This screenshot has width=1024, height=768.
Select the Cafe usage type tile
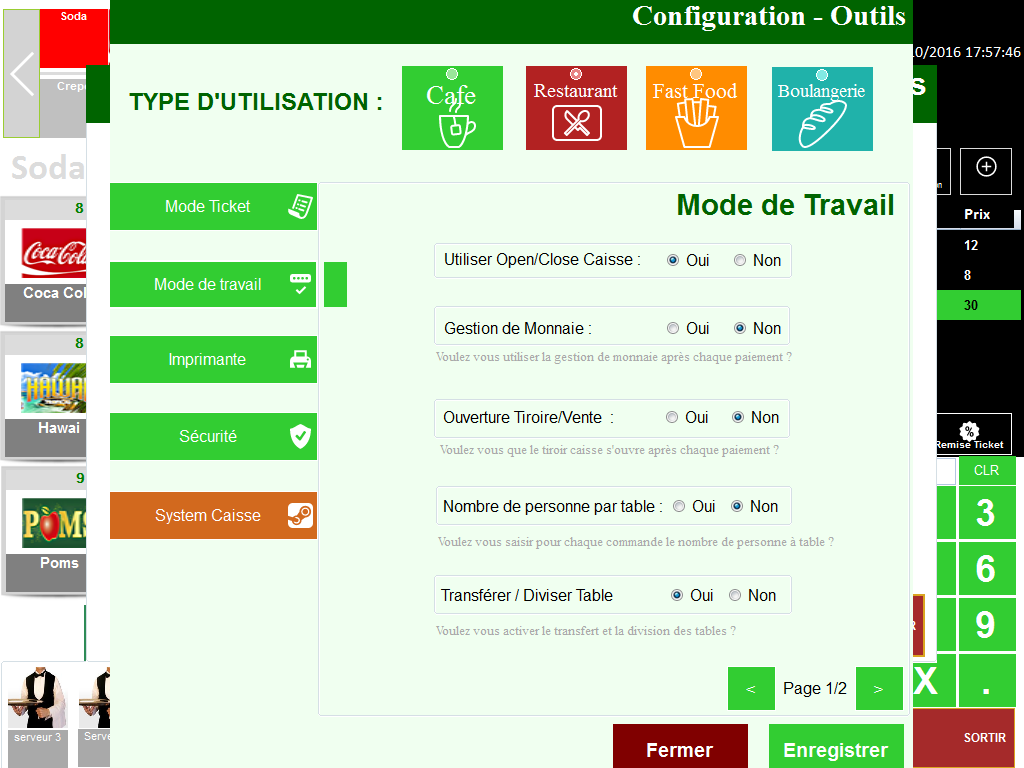[x=452, y=108]
